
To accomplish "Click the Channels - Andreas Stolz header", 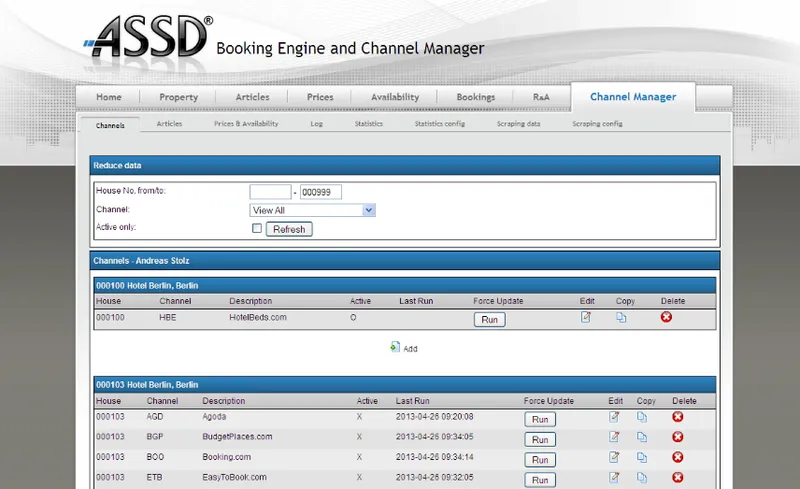I will tap(405, 260).
